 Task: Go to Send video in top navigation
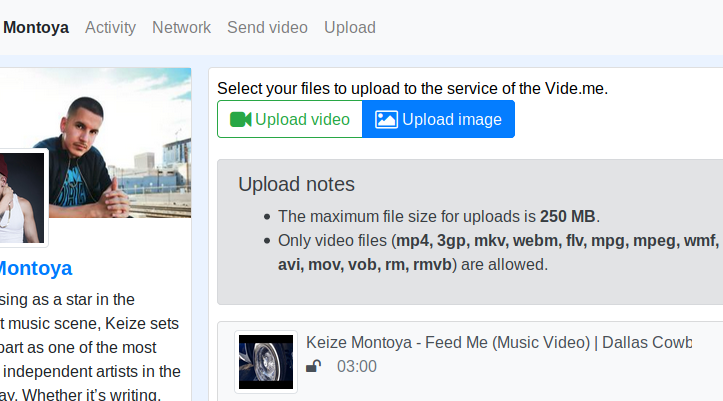pos(267,27)
